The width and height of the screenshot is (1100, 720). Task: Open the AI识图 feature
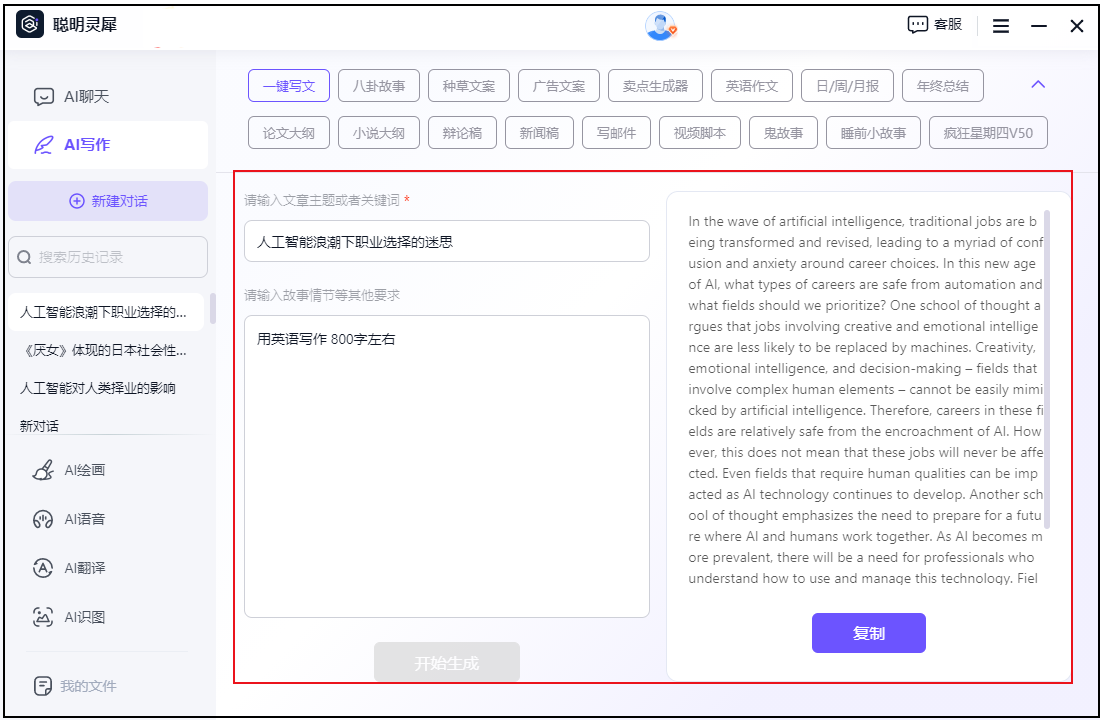pos(83,617)
